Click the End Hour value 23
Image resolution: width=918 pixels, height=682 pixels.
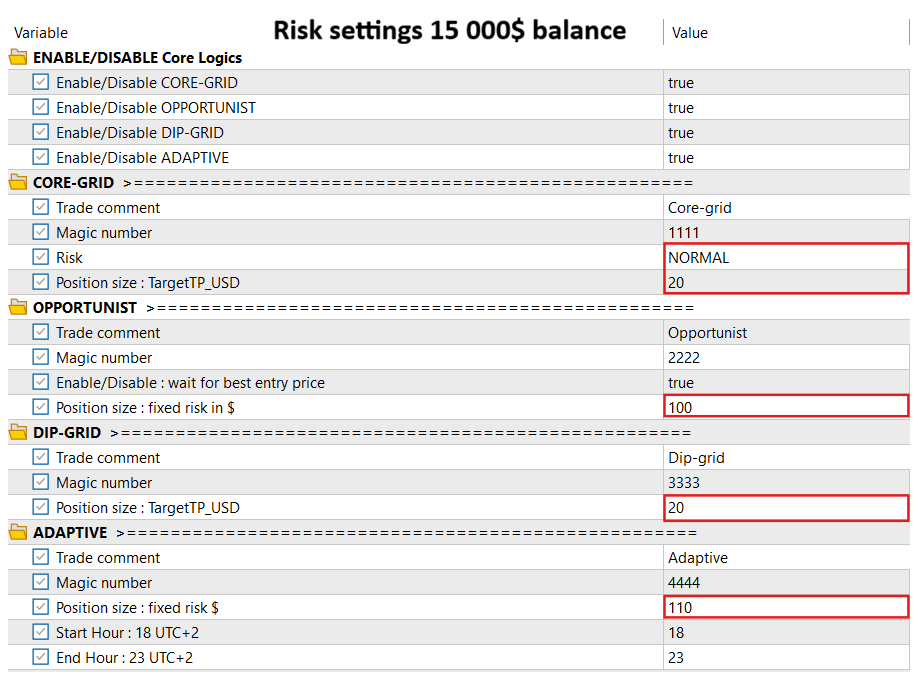pyautogui.click(x=785, y=657)
